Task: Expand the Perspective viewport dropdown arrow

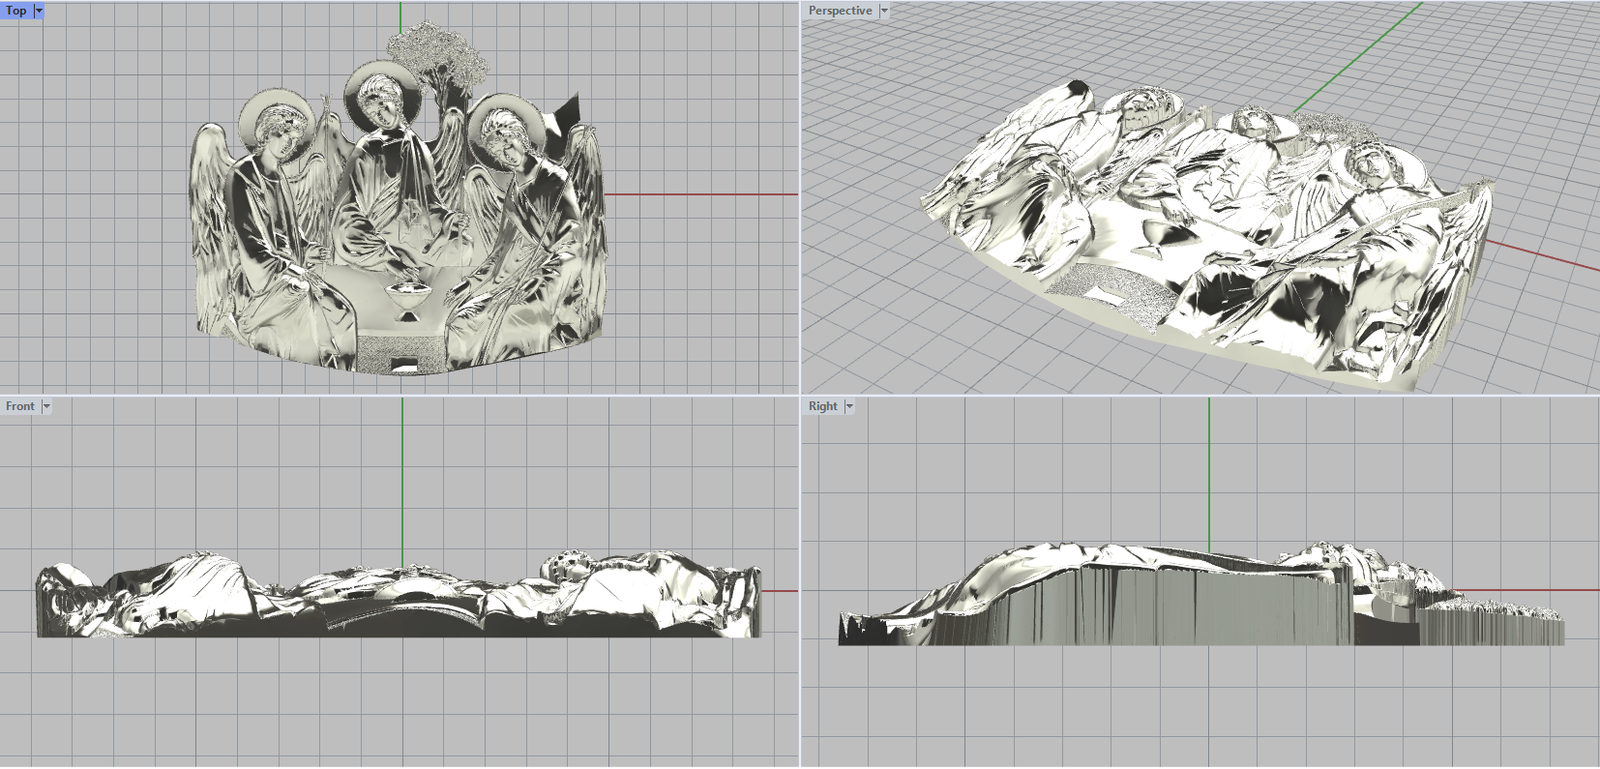Action: point(884,11)
